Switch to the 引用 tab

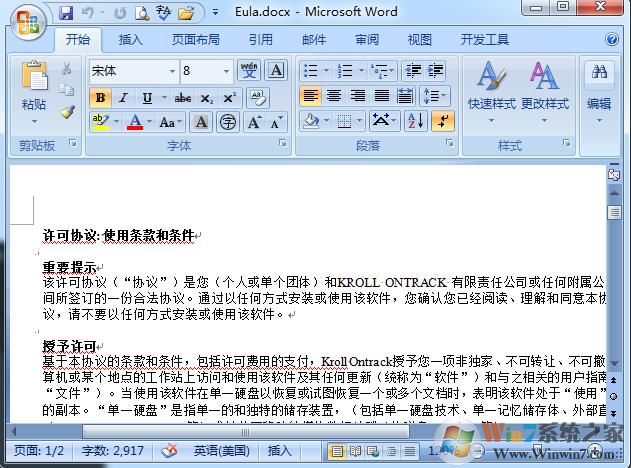pyautogui.click(x=260, y=39)
